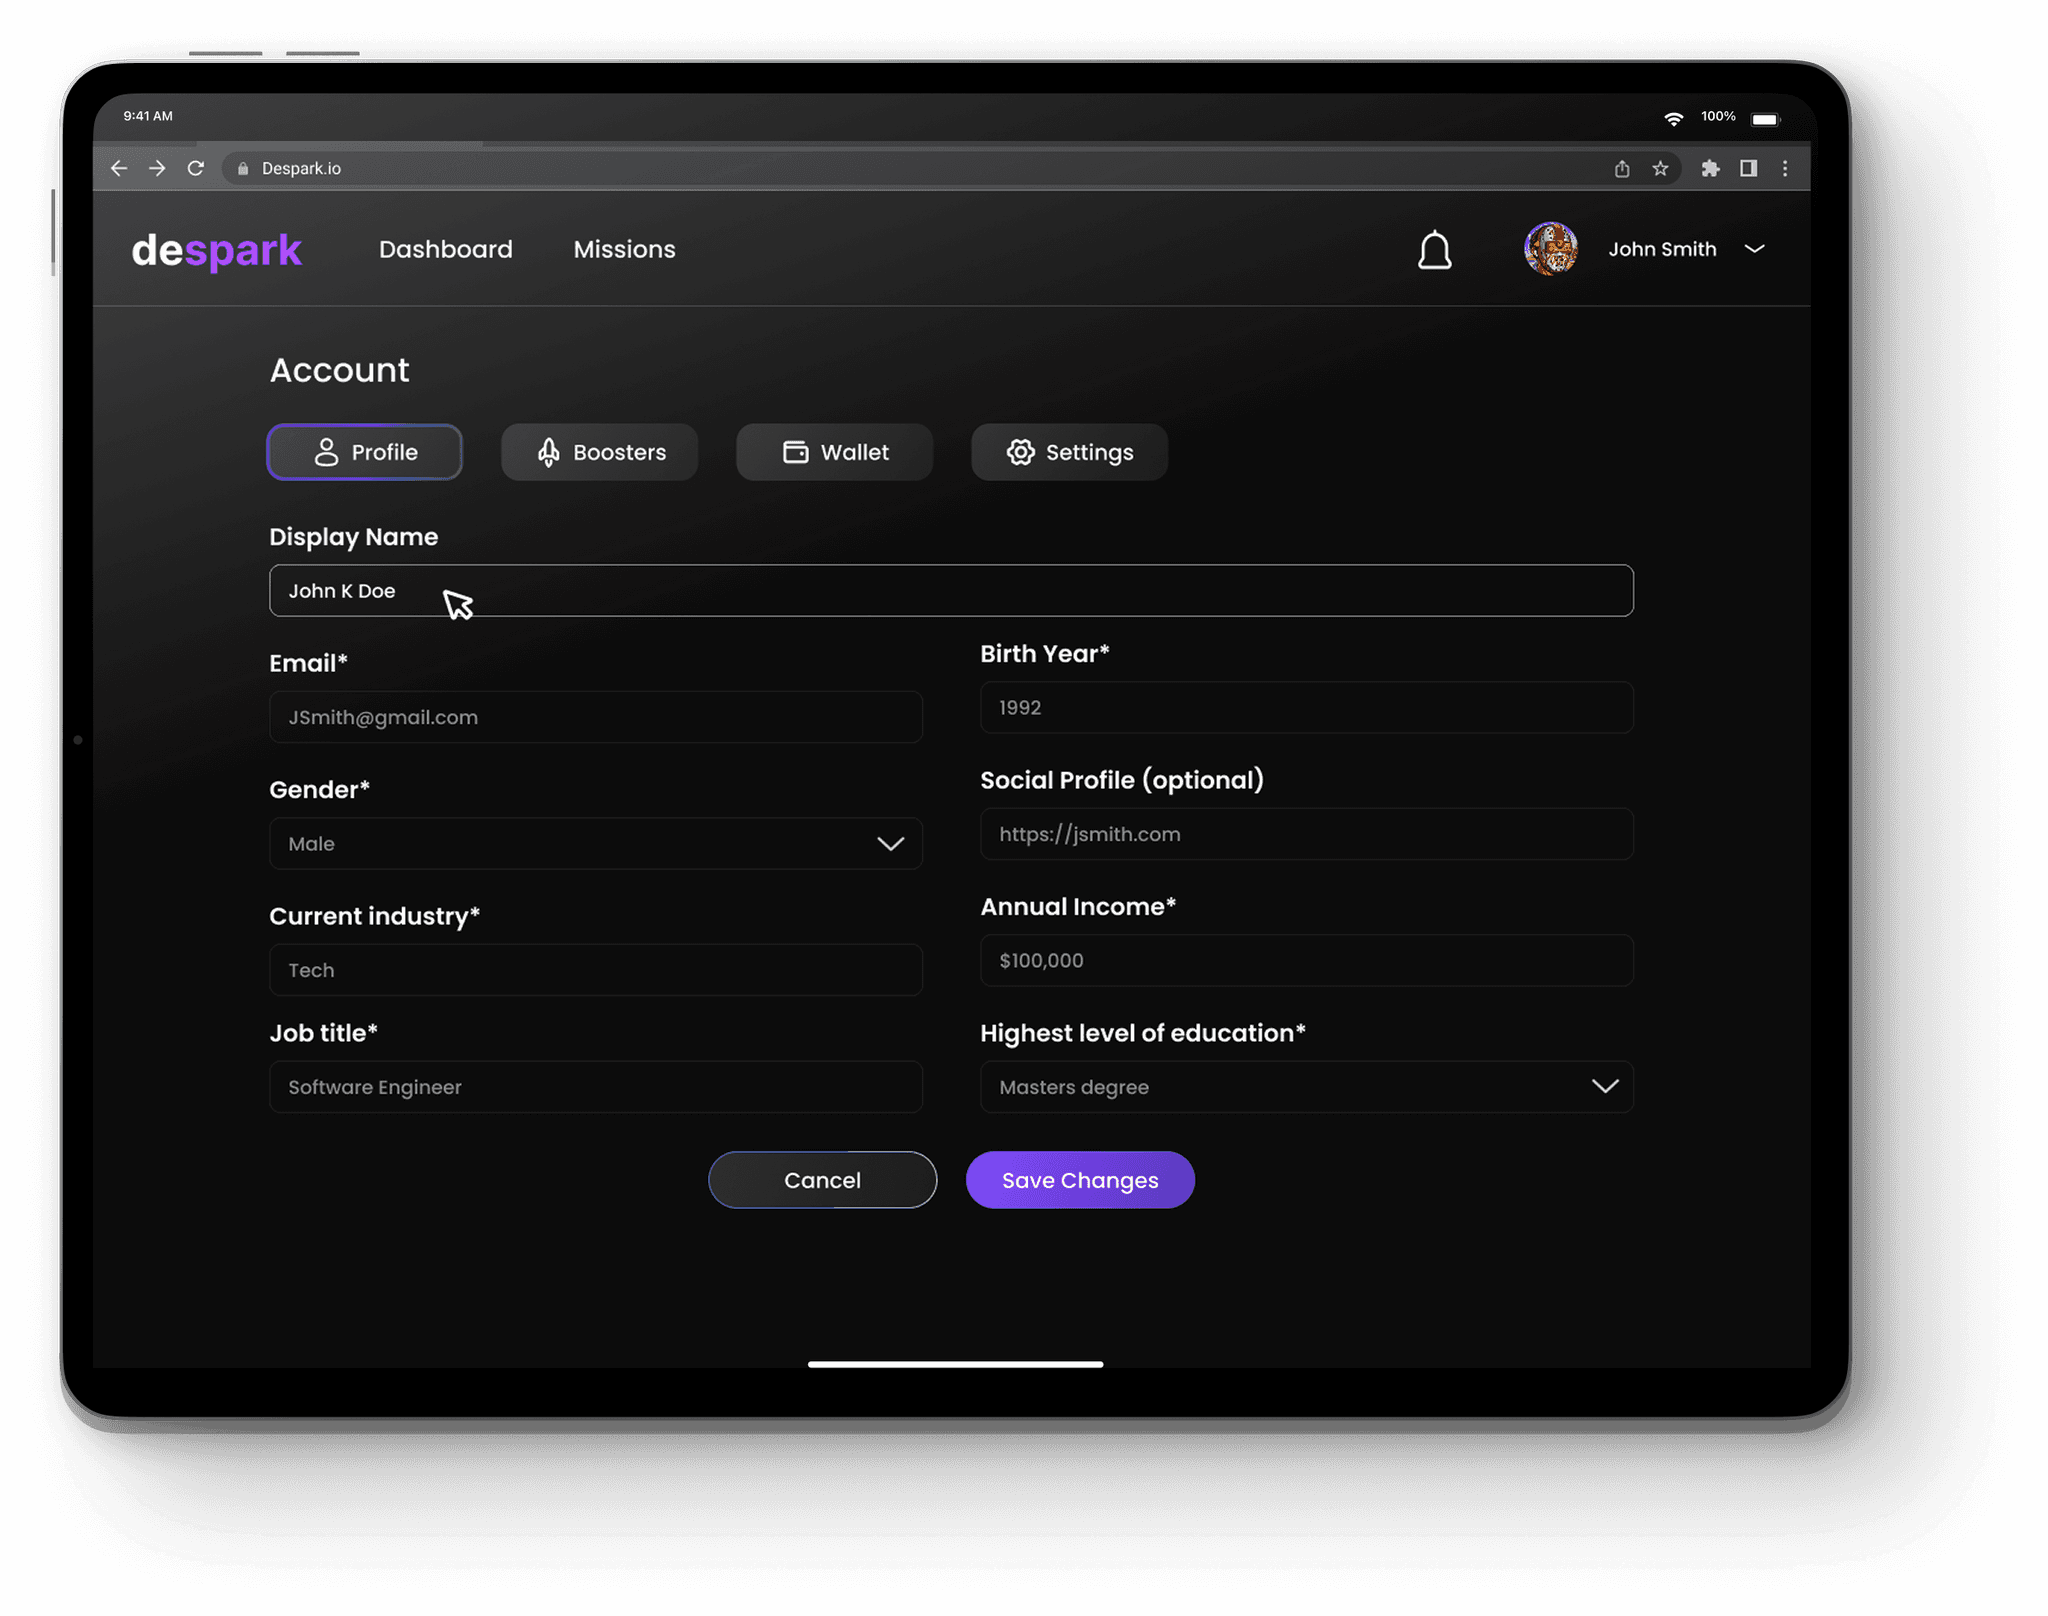The image size is (2048, 1616).
Task: Click the Annual Income field
Action: point(1307,960)
